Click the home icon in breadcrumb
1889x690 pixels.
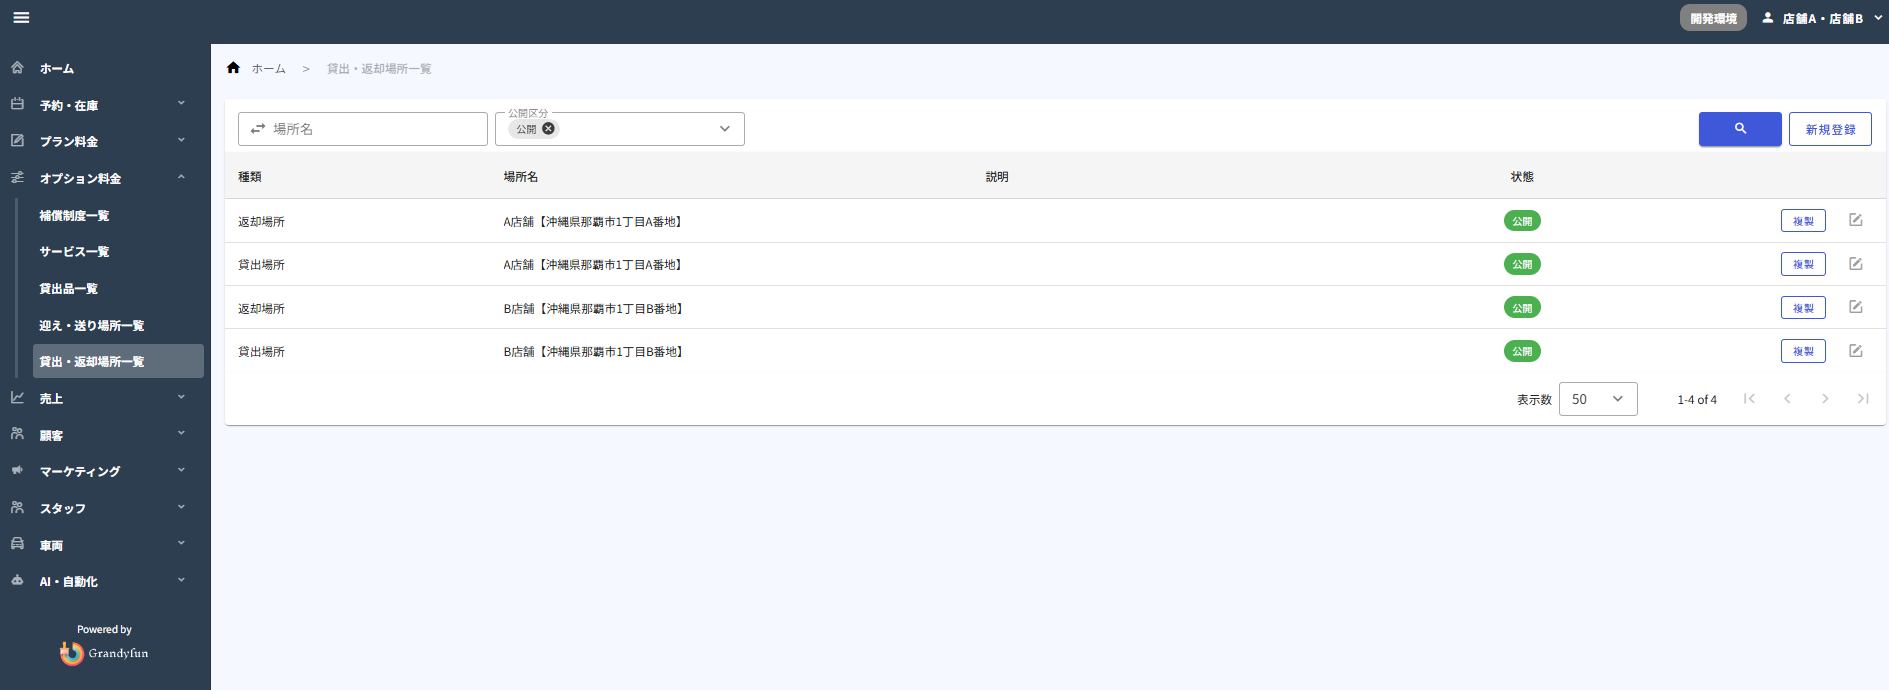pos(233,68)
